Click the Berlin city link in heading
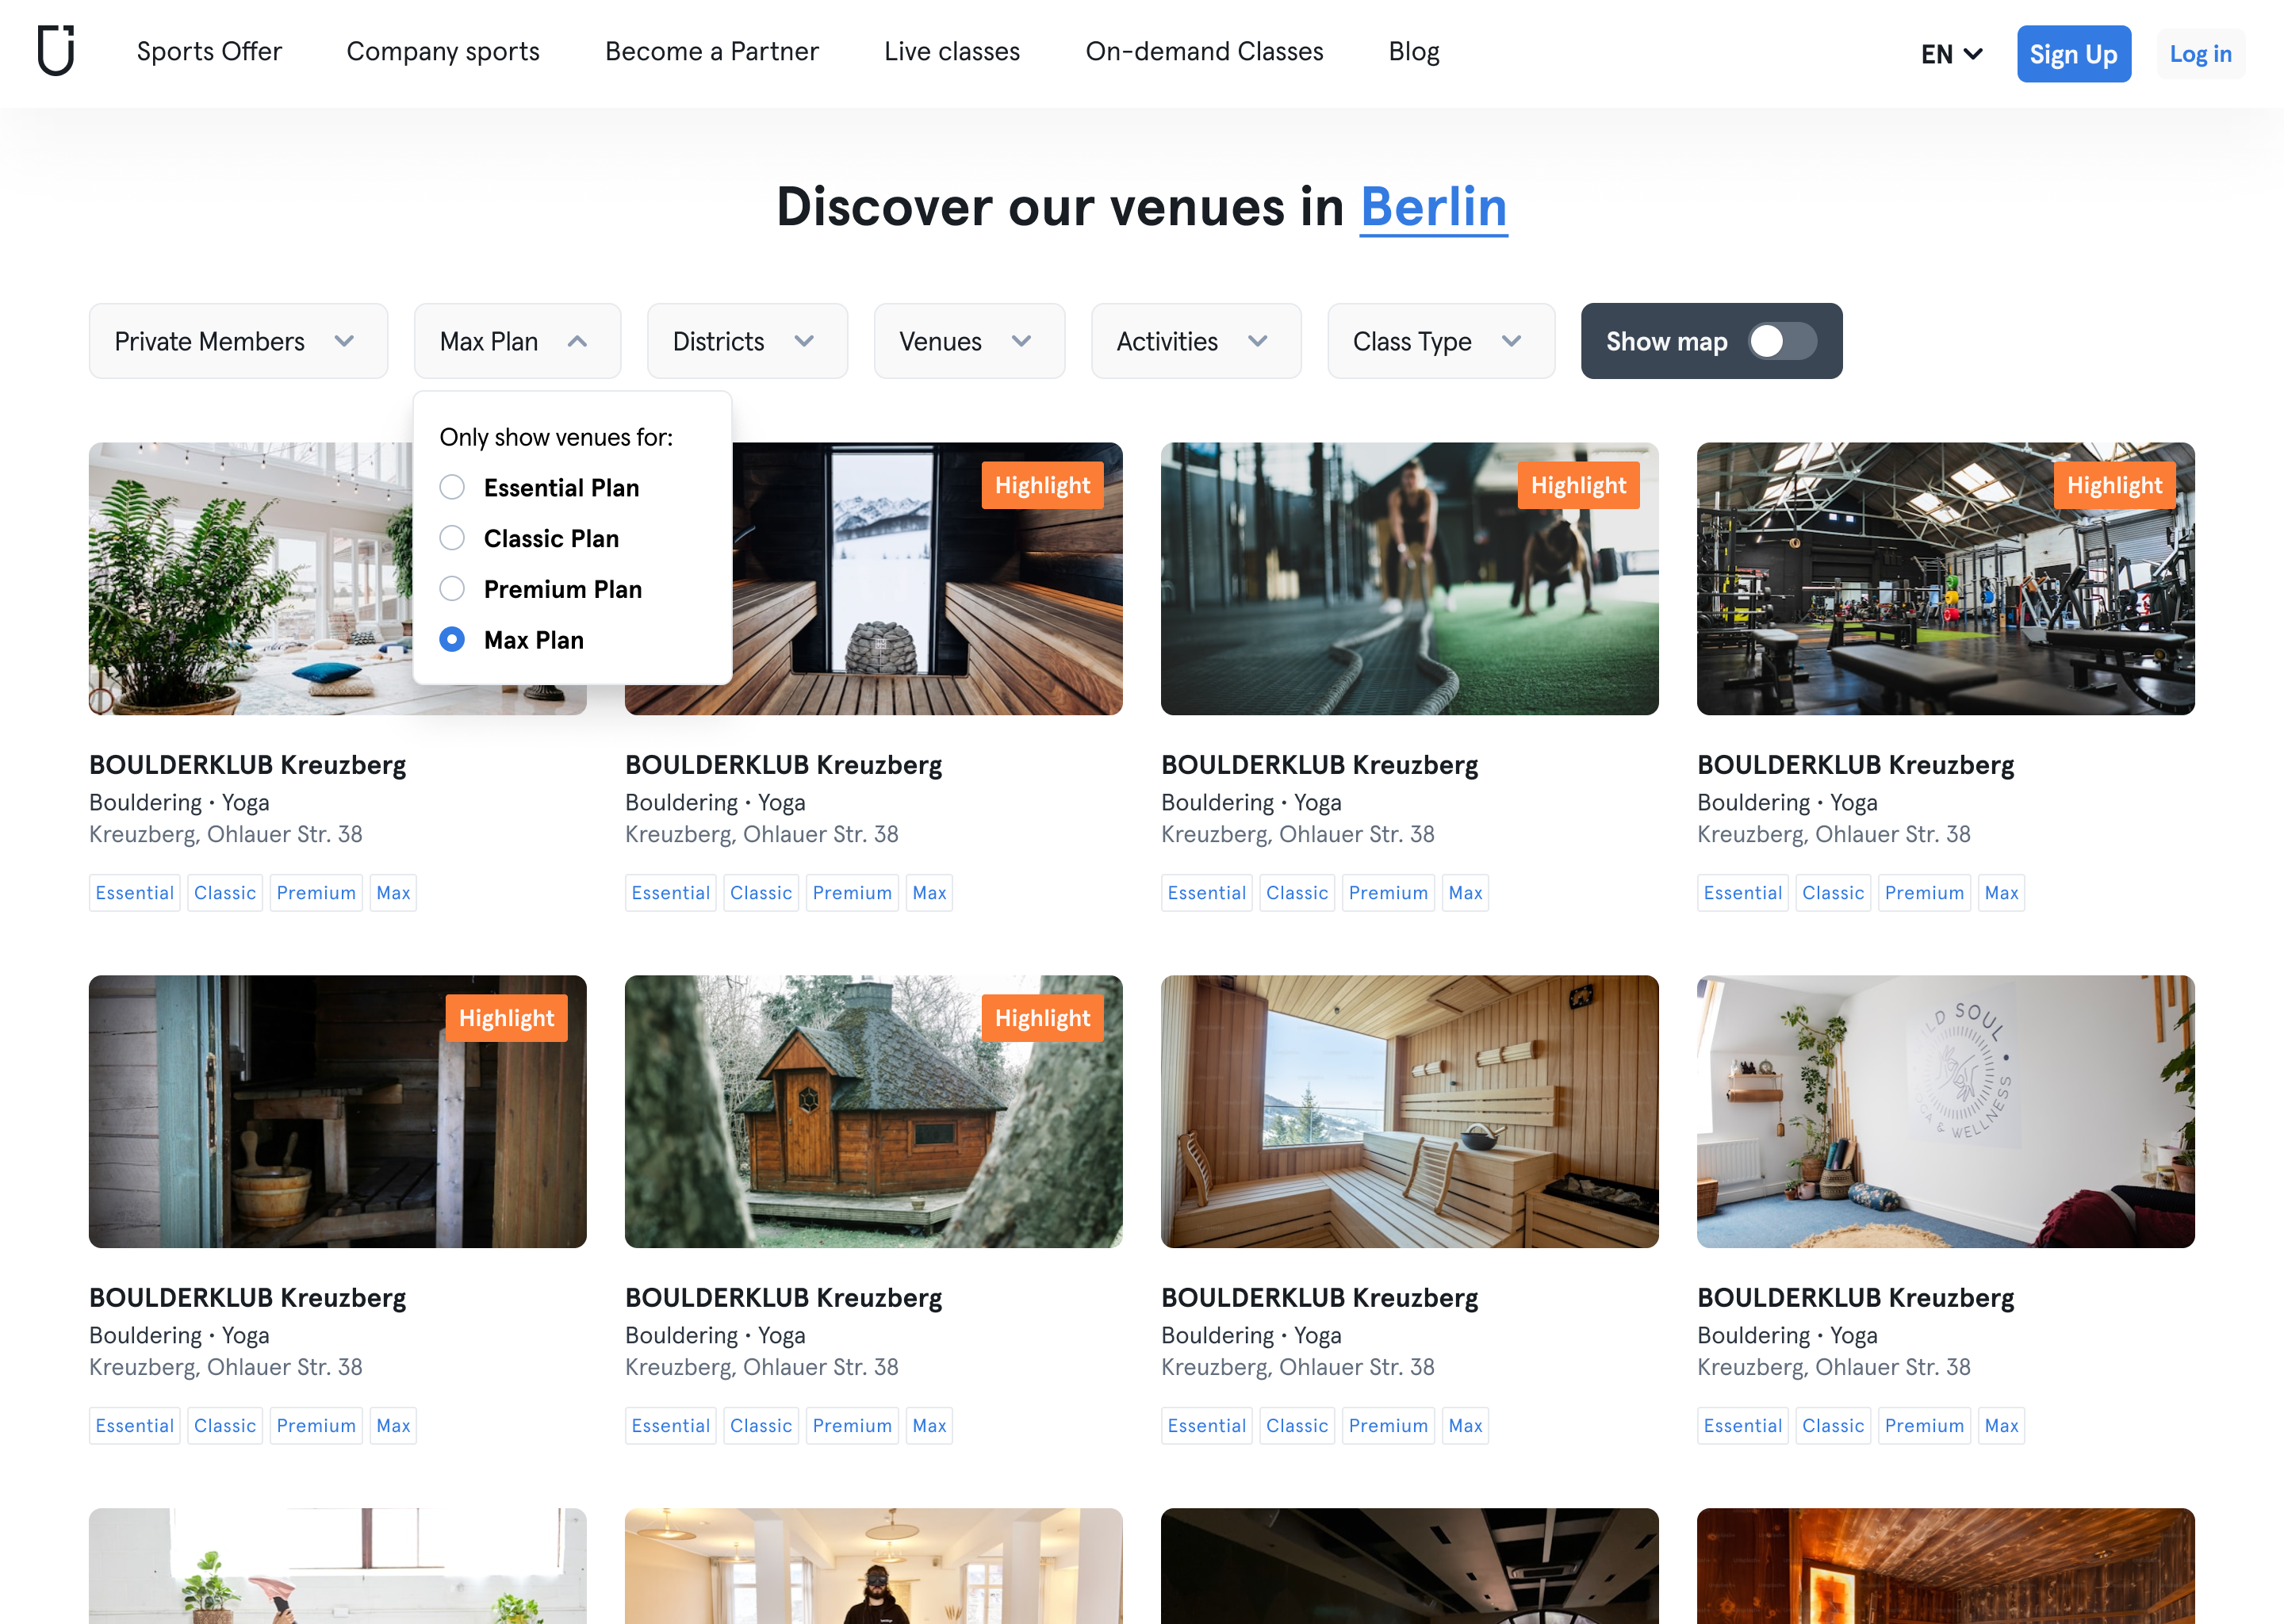Screen dimensions: 2284x1624 [1433, 207]
